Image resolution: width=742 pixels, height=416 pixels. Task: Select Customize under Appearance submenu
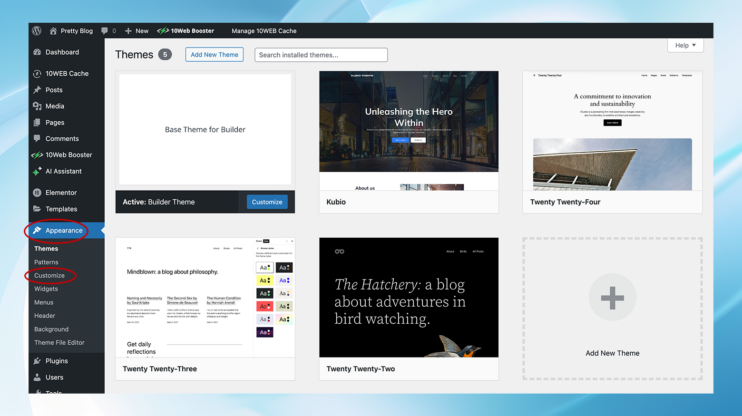pyautogui.click(x=49, y=276)
